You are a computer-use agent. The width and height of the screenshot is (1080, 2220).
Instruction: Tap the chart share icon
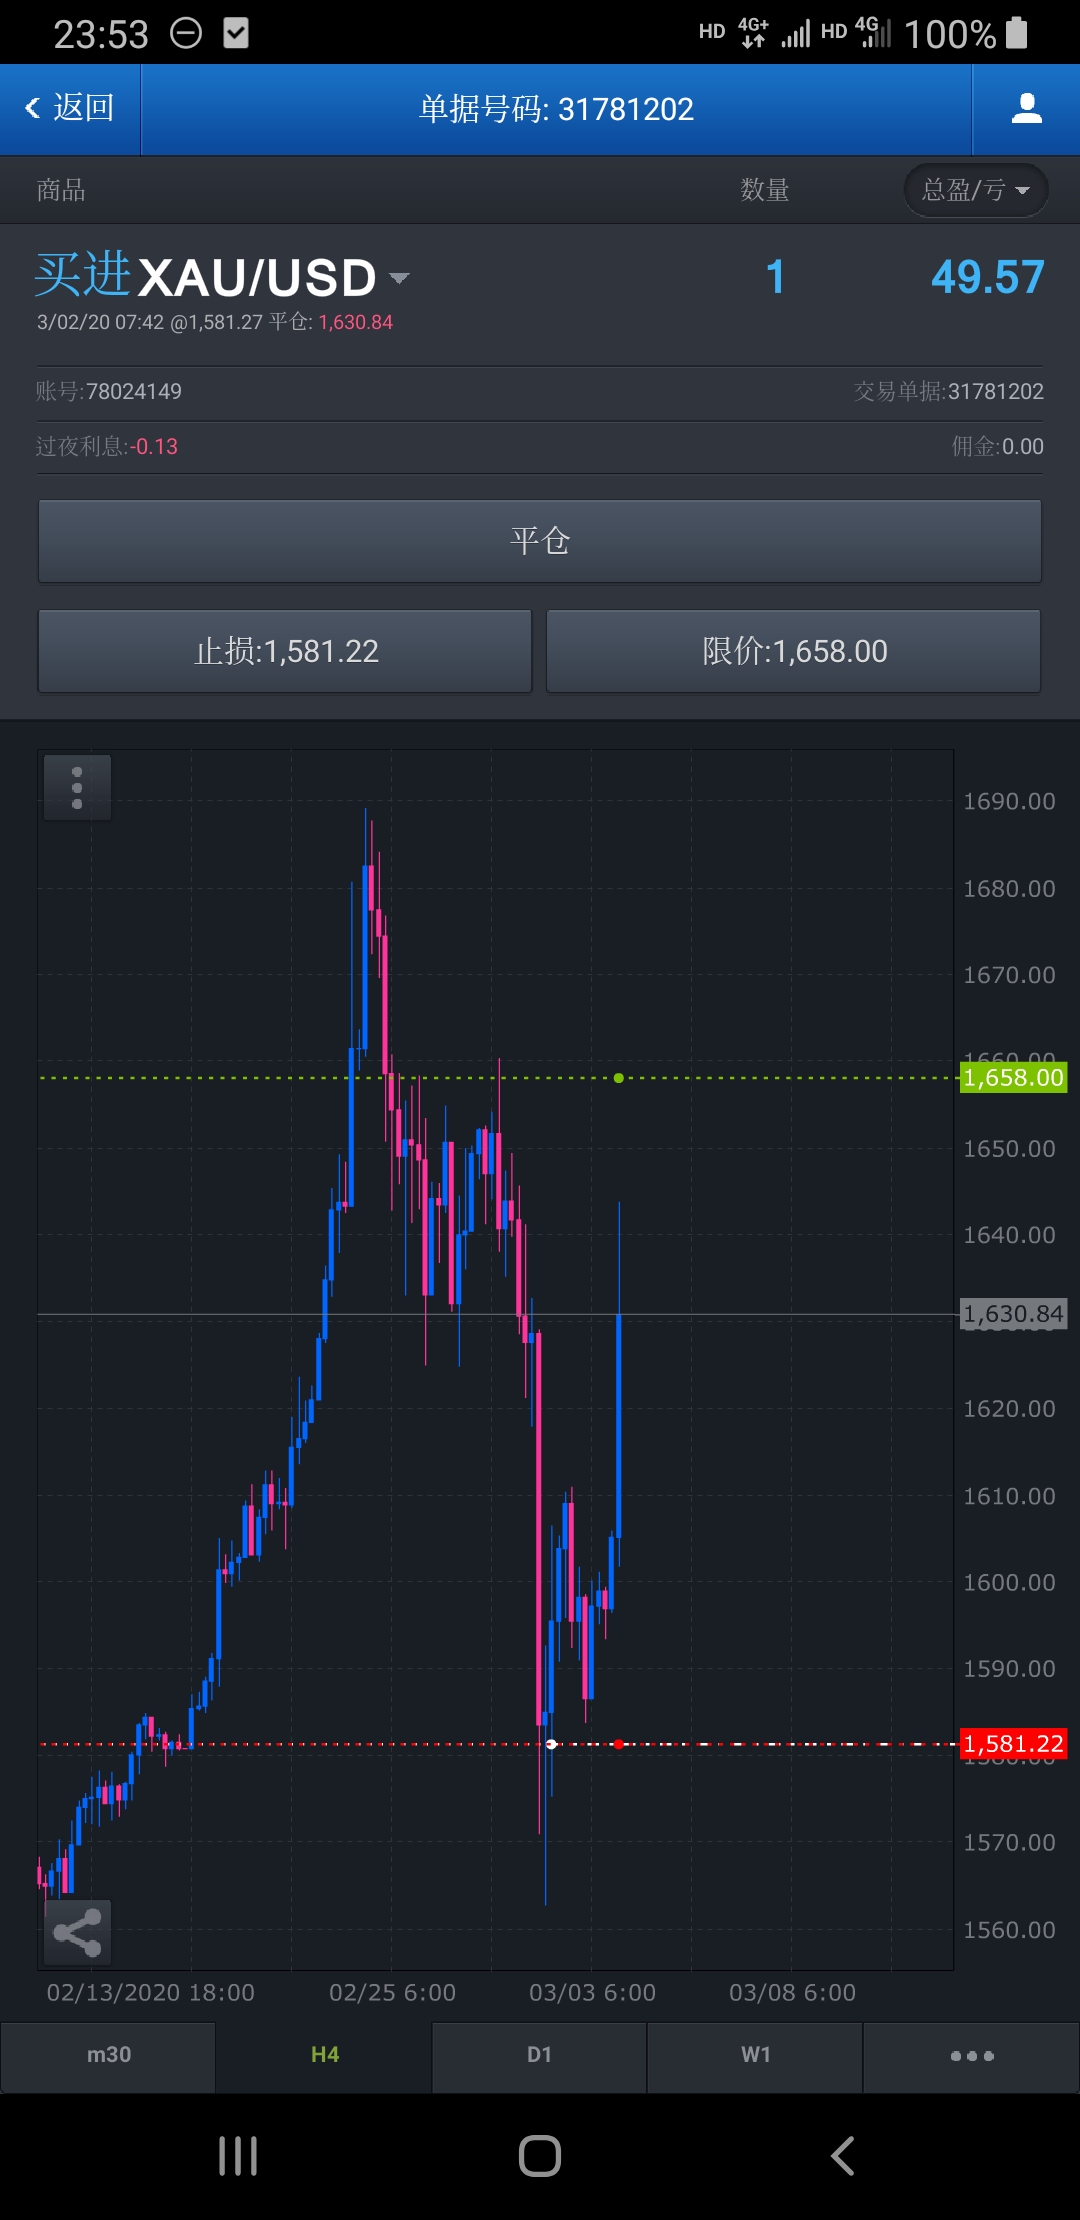click(77, 1933)
